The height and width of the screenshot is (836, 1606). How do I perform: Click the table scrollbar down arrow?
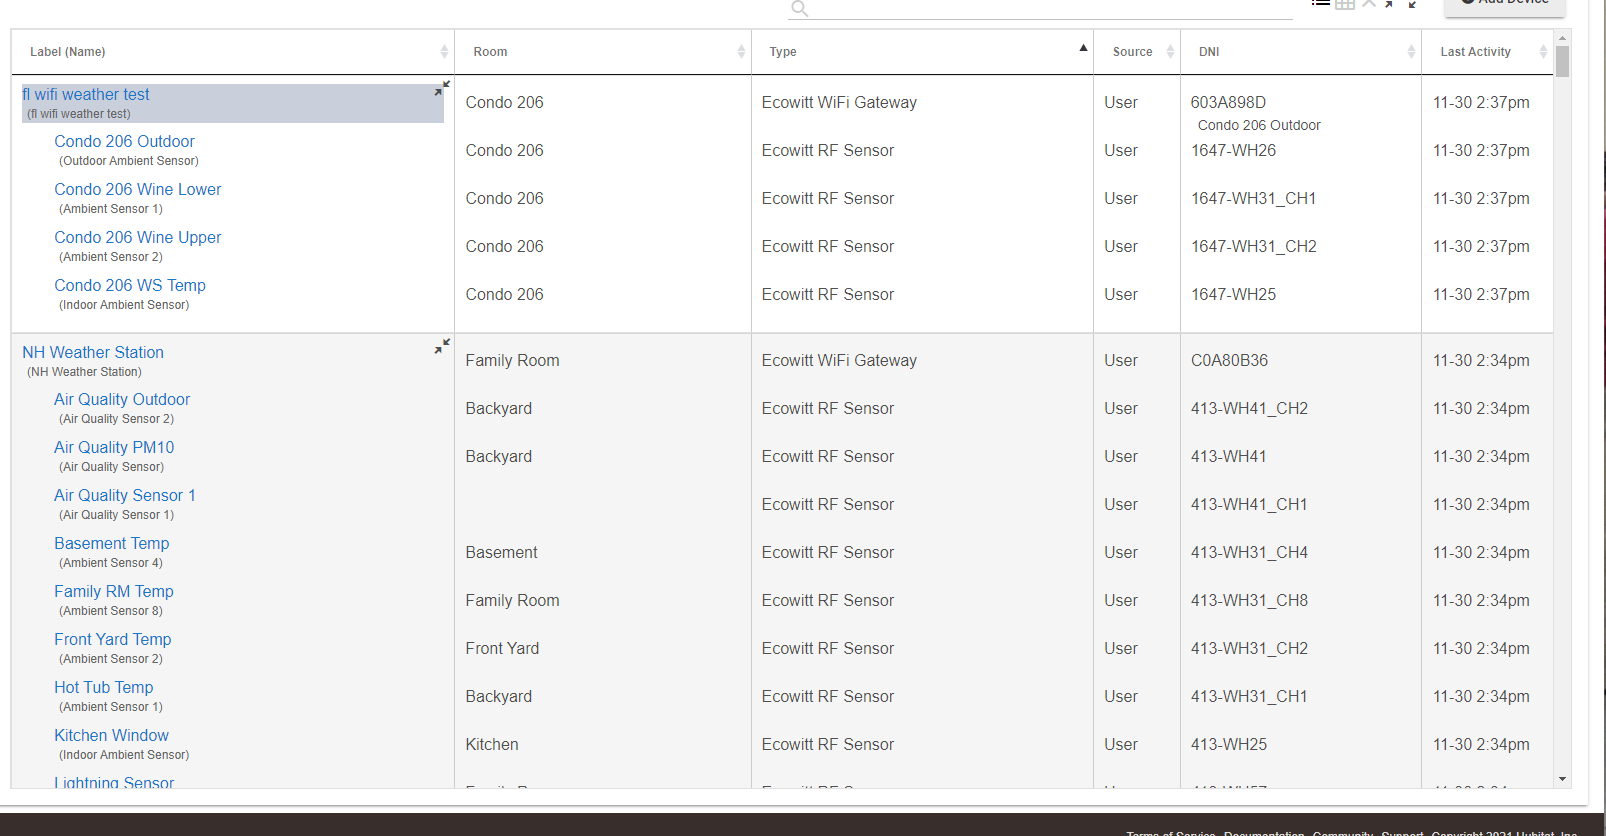pos(1562,779)
